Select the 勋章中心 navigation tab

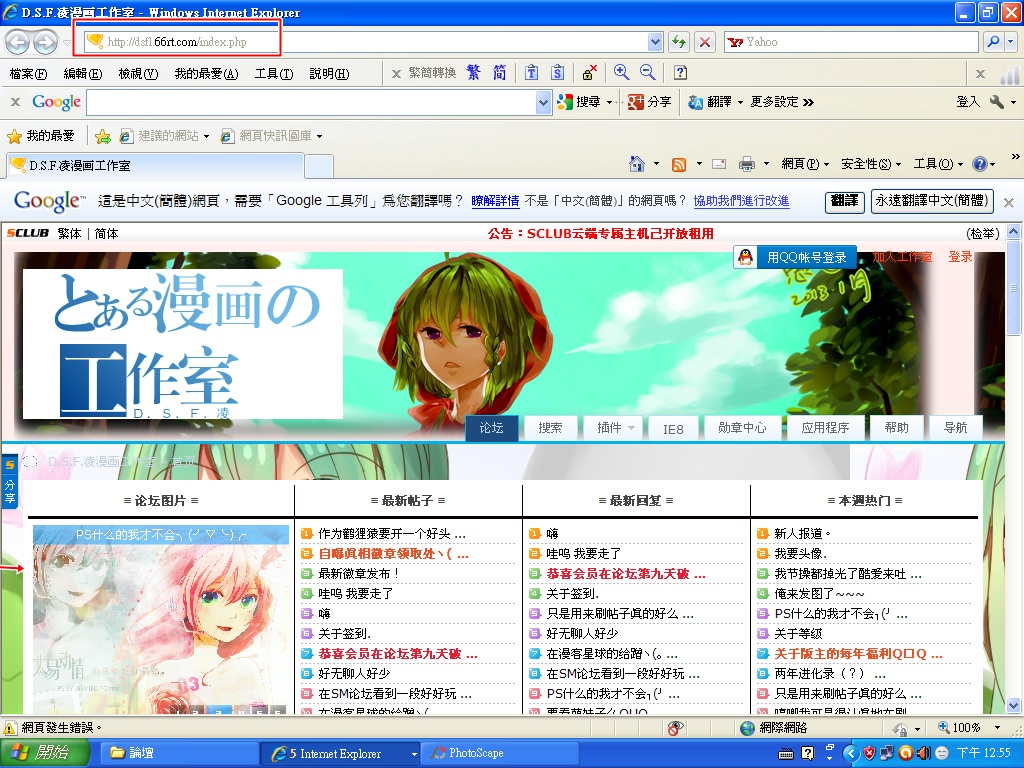pos(741,428)
